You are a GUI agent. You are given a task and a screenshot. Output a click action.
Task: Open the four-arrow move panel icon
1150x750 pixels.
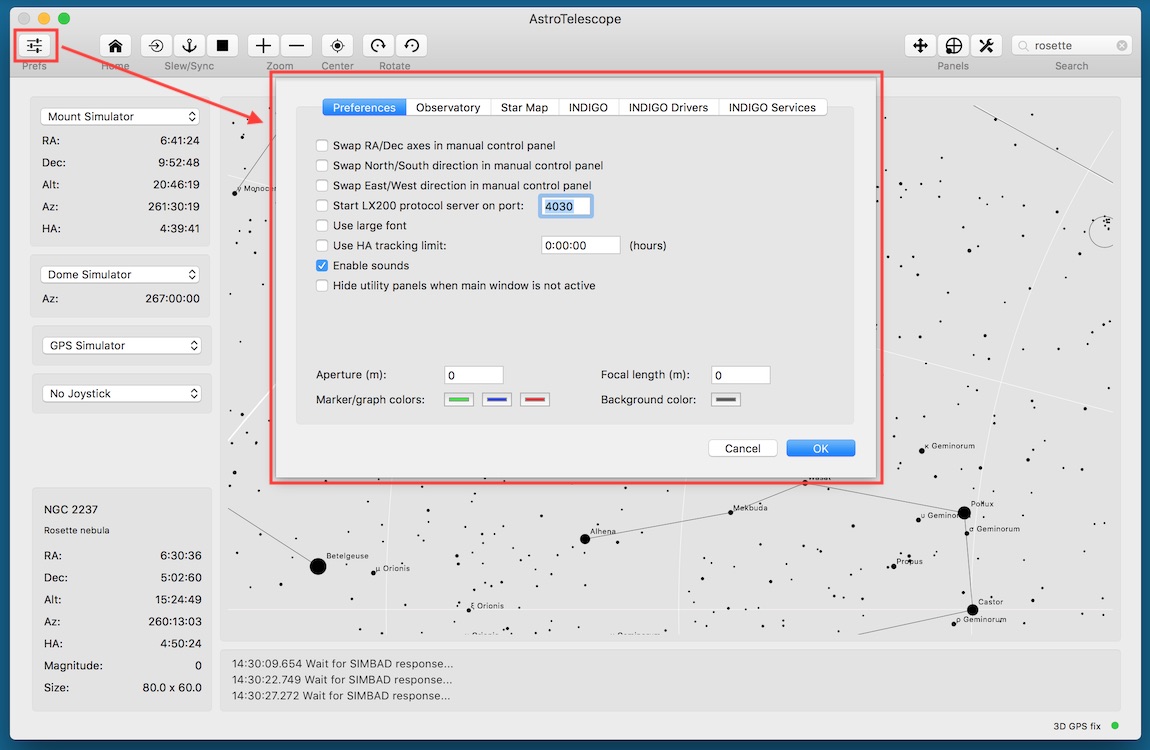(920, 45)
